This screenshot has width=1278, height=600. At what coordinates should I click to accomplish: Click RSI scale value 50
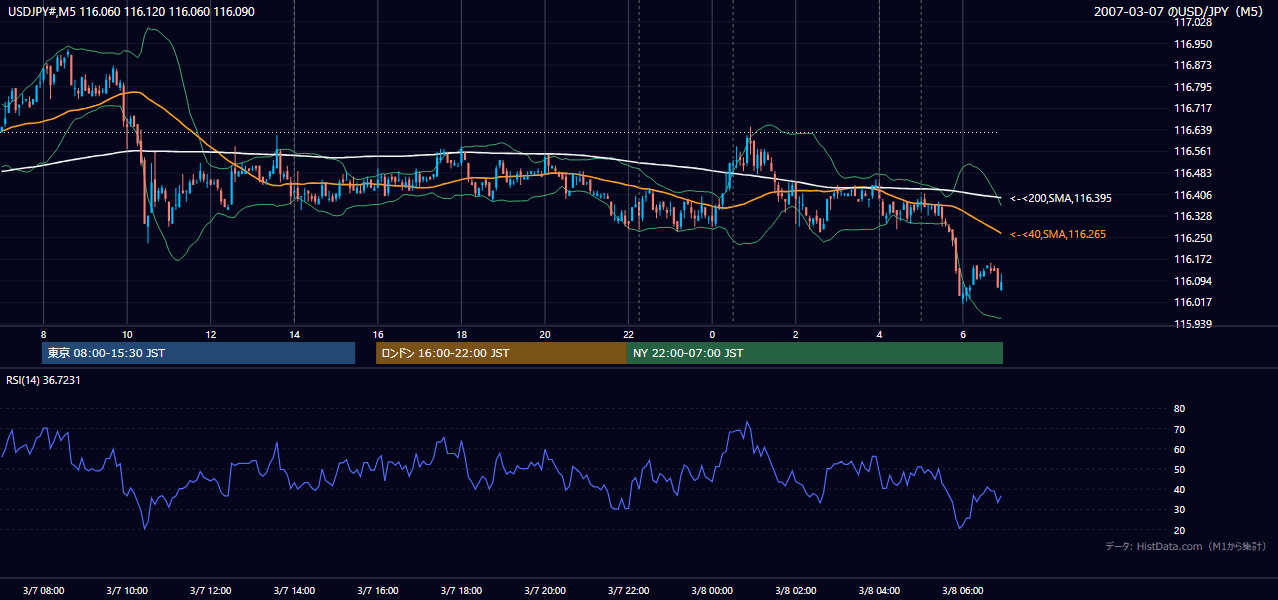[x=1179, y=469]
